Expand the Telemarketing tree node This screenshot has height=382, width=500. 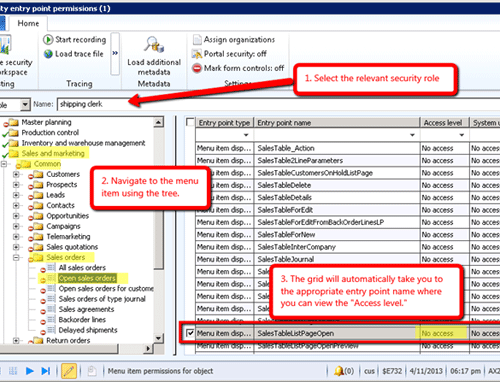pos(16,237)
